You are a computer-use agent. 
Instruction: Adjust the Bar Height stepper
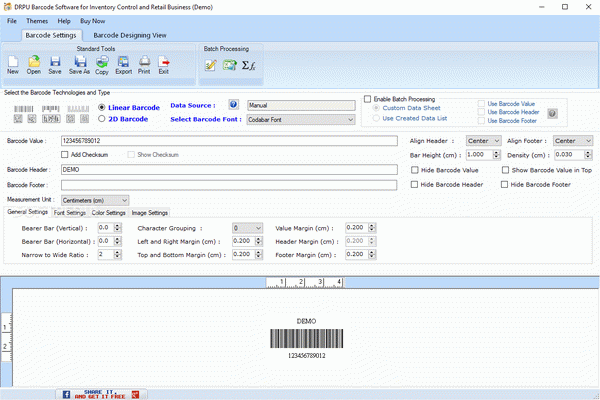pyautogui.click(x=496, y=155)
